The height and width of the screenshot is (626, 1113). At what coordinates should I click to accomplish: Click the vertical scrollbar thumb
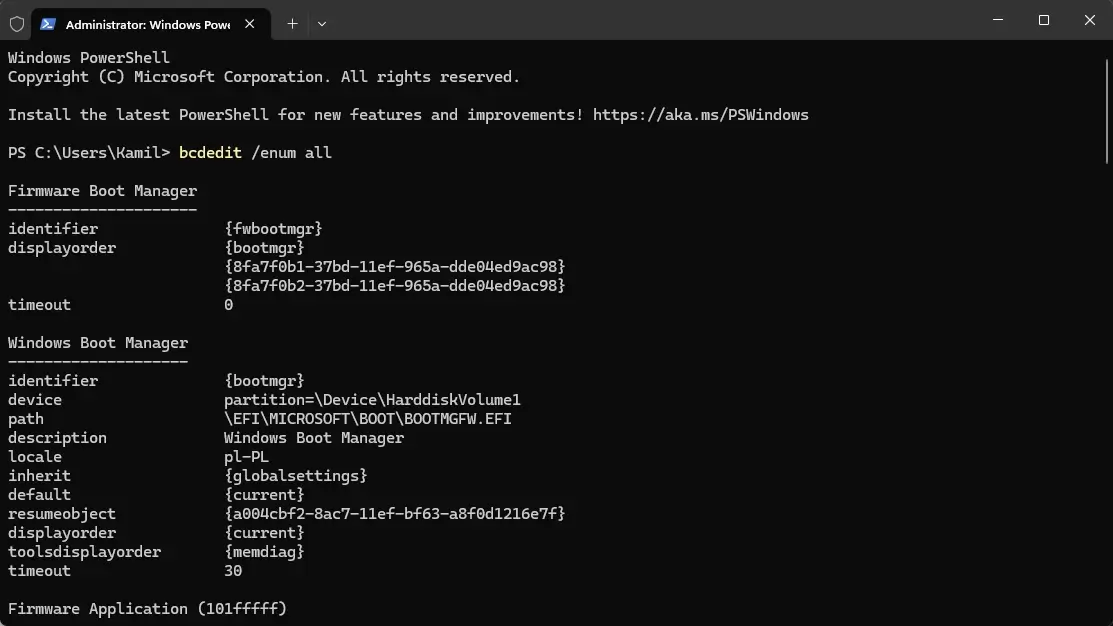coord(1107,112)
